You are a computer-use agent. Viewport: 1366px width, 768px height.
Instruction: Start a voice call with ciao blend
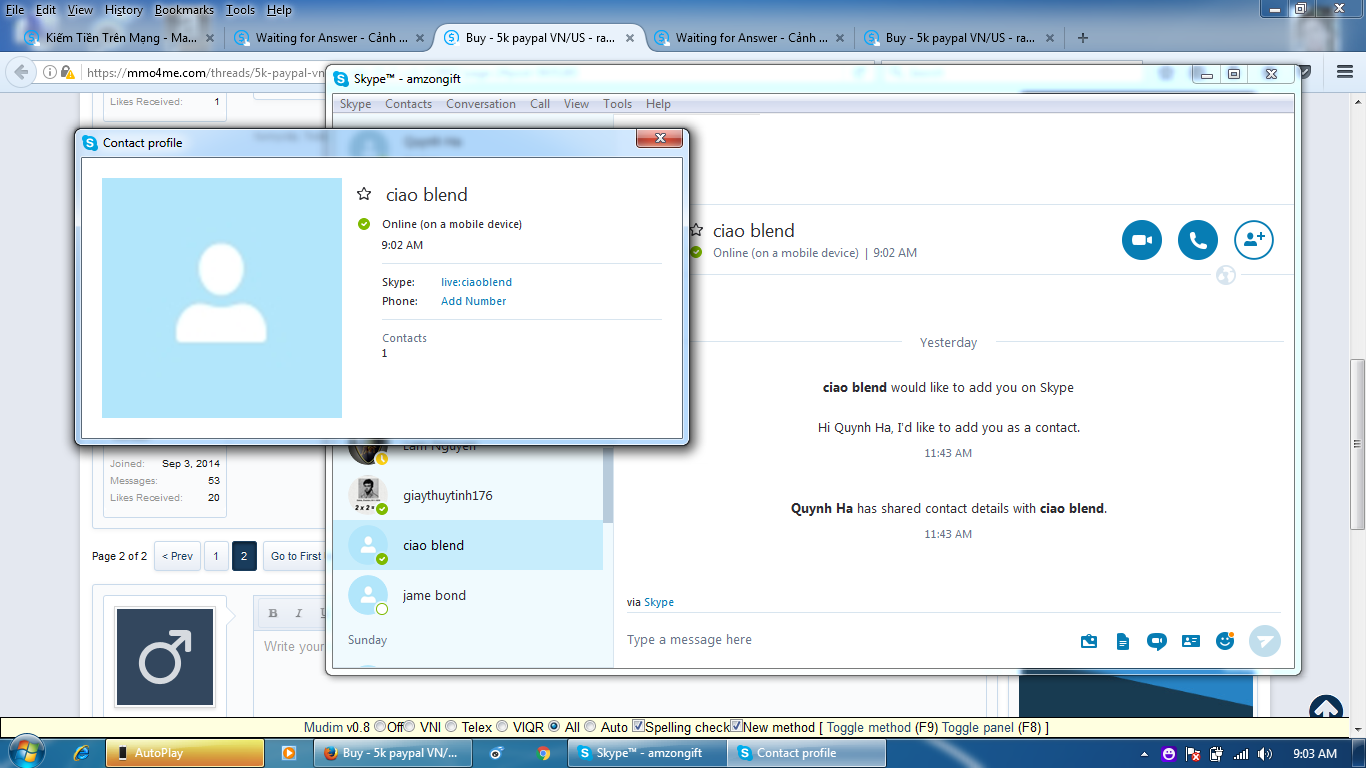1198,240
